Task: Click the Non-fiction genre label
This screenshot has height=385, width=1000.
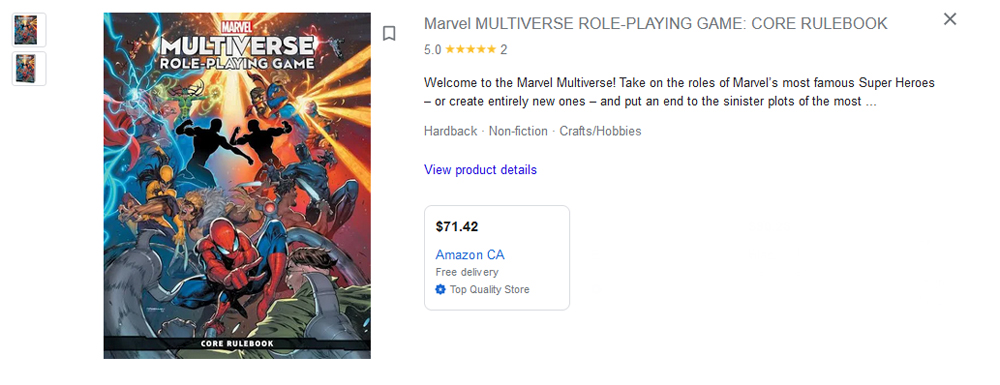Action: 518,131
